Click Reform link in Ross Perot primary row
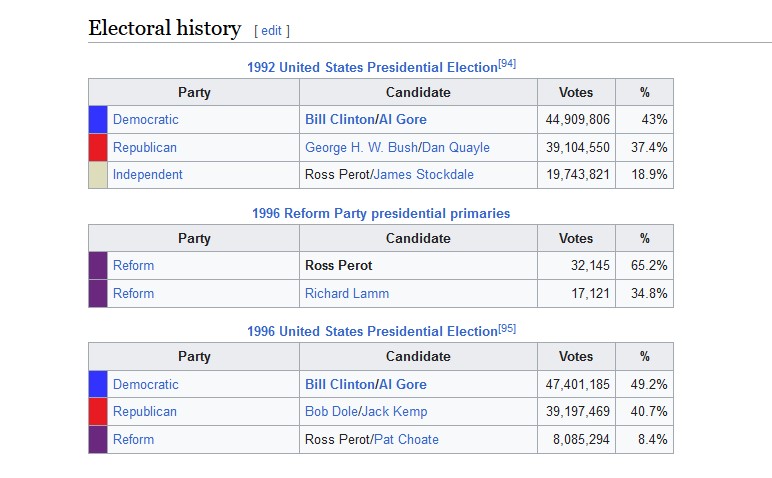The height and width of the screenshot is (478, 772). (133, 266)
